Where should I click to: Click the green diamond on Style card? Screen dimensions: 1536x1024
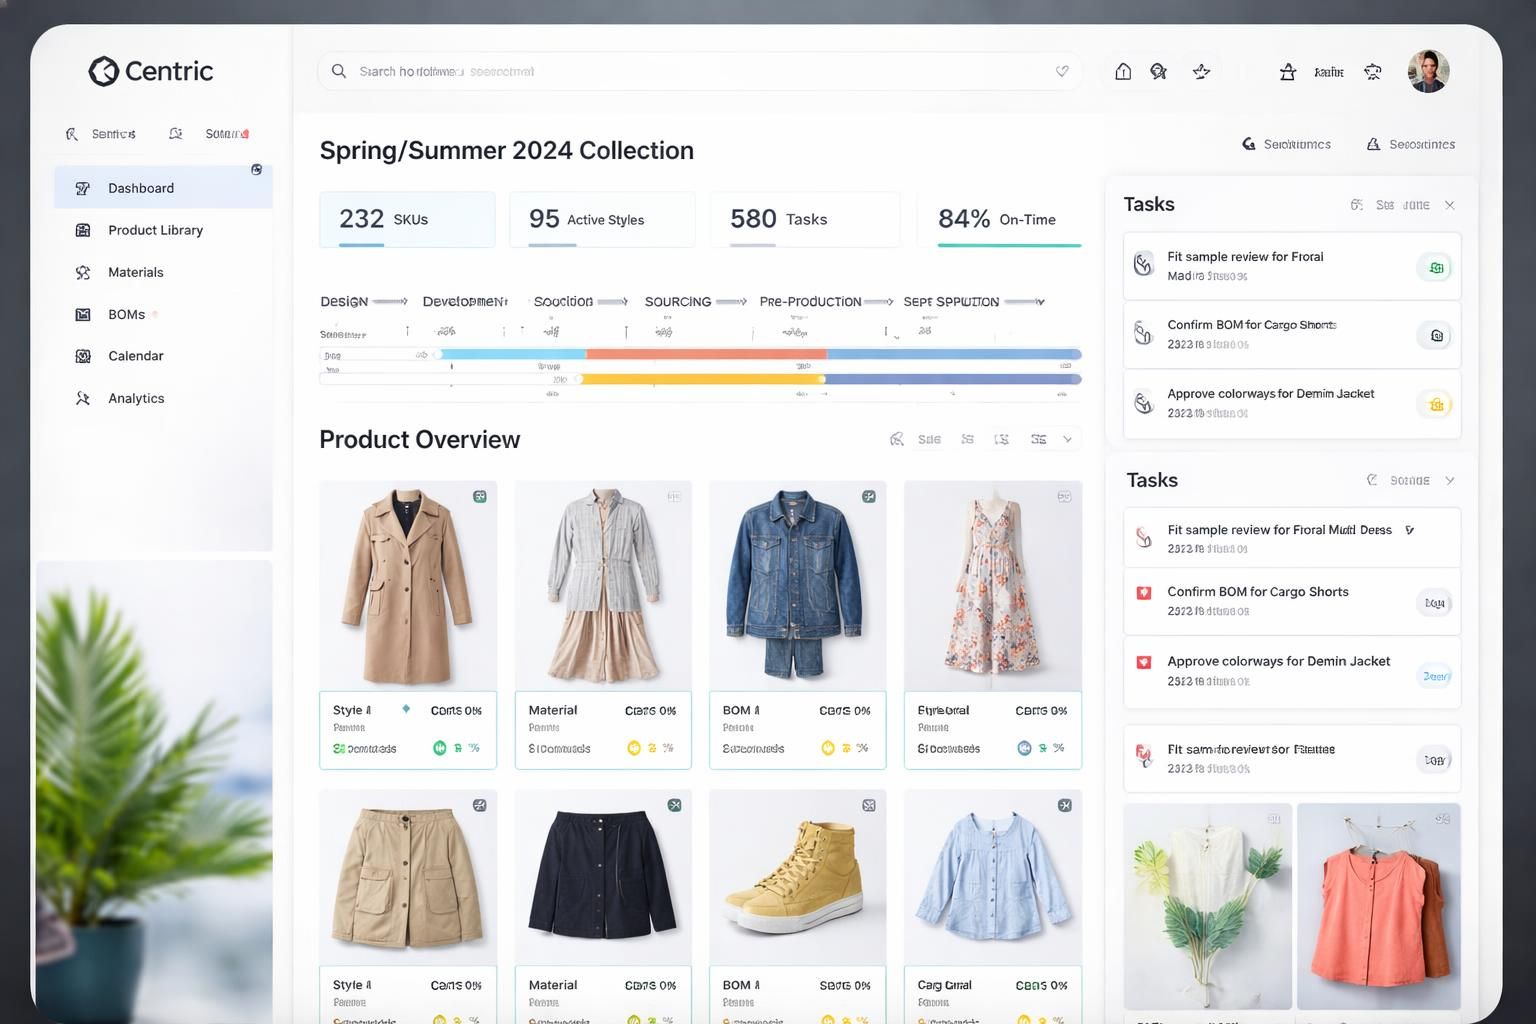click(x=406, y=709)
